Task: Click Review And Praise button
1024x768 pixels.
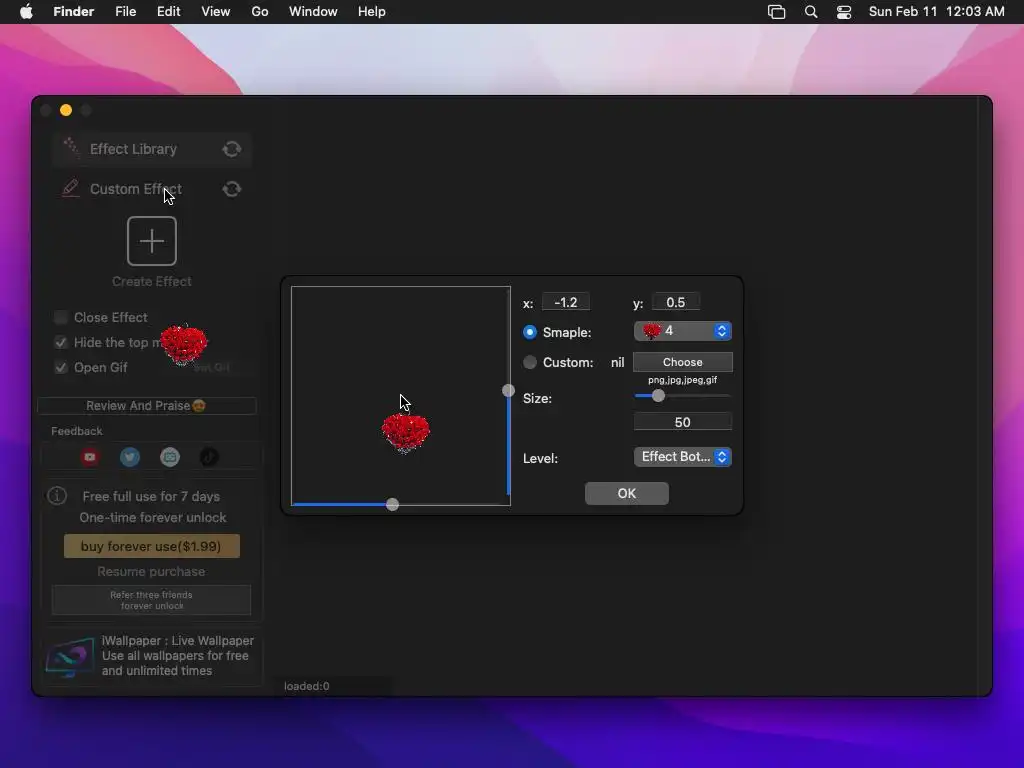Action: pos(147,406)
